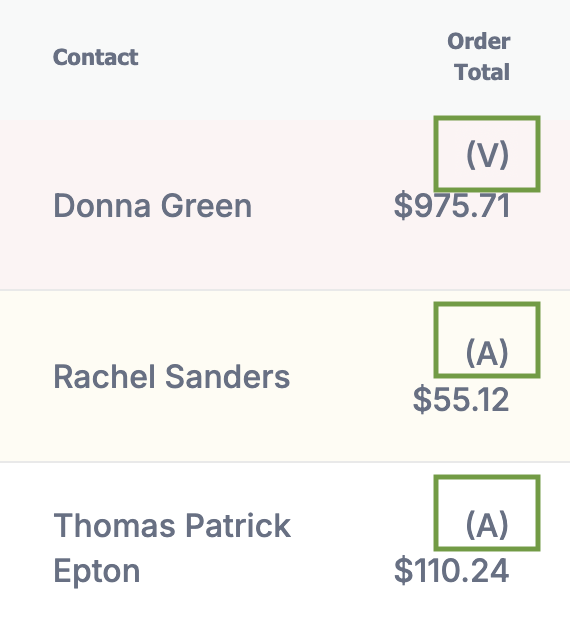Select the $110.24 order total

(x=452, y=571)
